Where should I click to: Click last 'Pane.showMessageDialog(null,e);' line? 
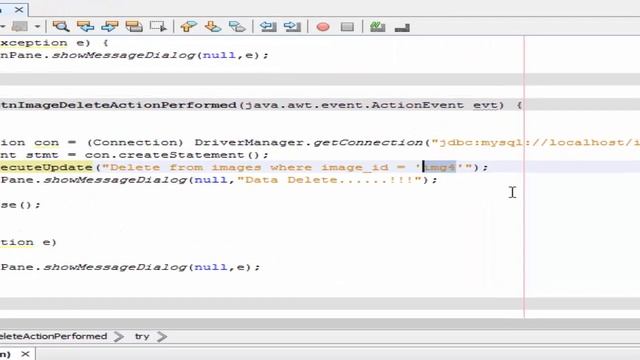pos(130,267)
